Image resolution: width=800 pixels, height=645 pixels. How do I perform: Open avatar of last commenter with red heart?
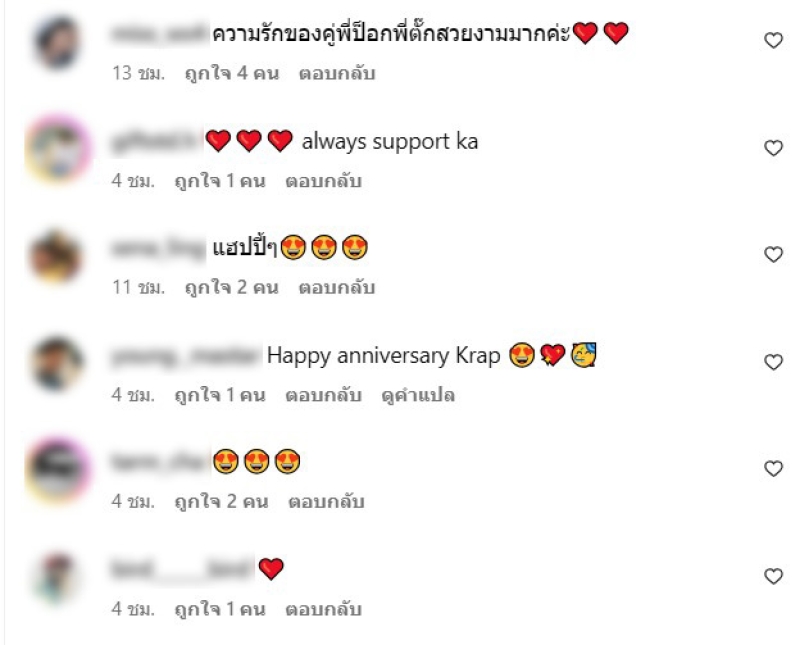pos(57,578)
